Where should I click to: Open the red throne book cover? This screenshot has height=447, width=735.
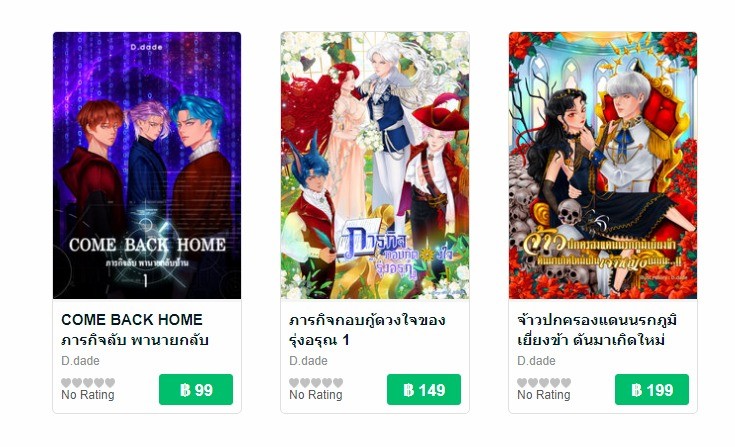click(603, 165)
